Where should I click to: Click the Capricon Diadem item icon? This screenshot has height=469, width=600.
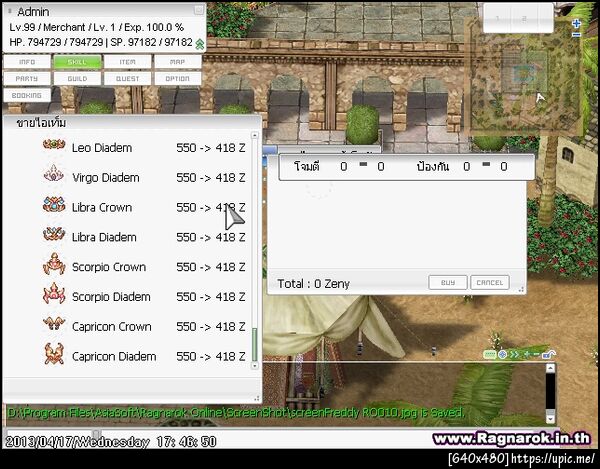pyautogui.click(x=54, y=353)
